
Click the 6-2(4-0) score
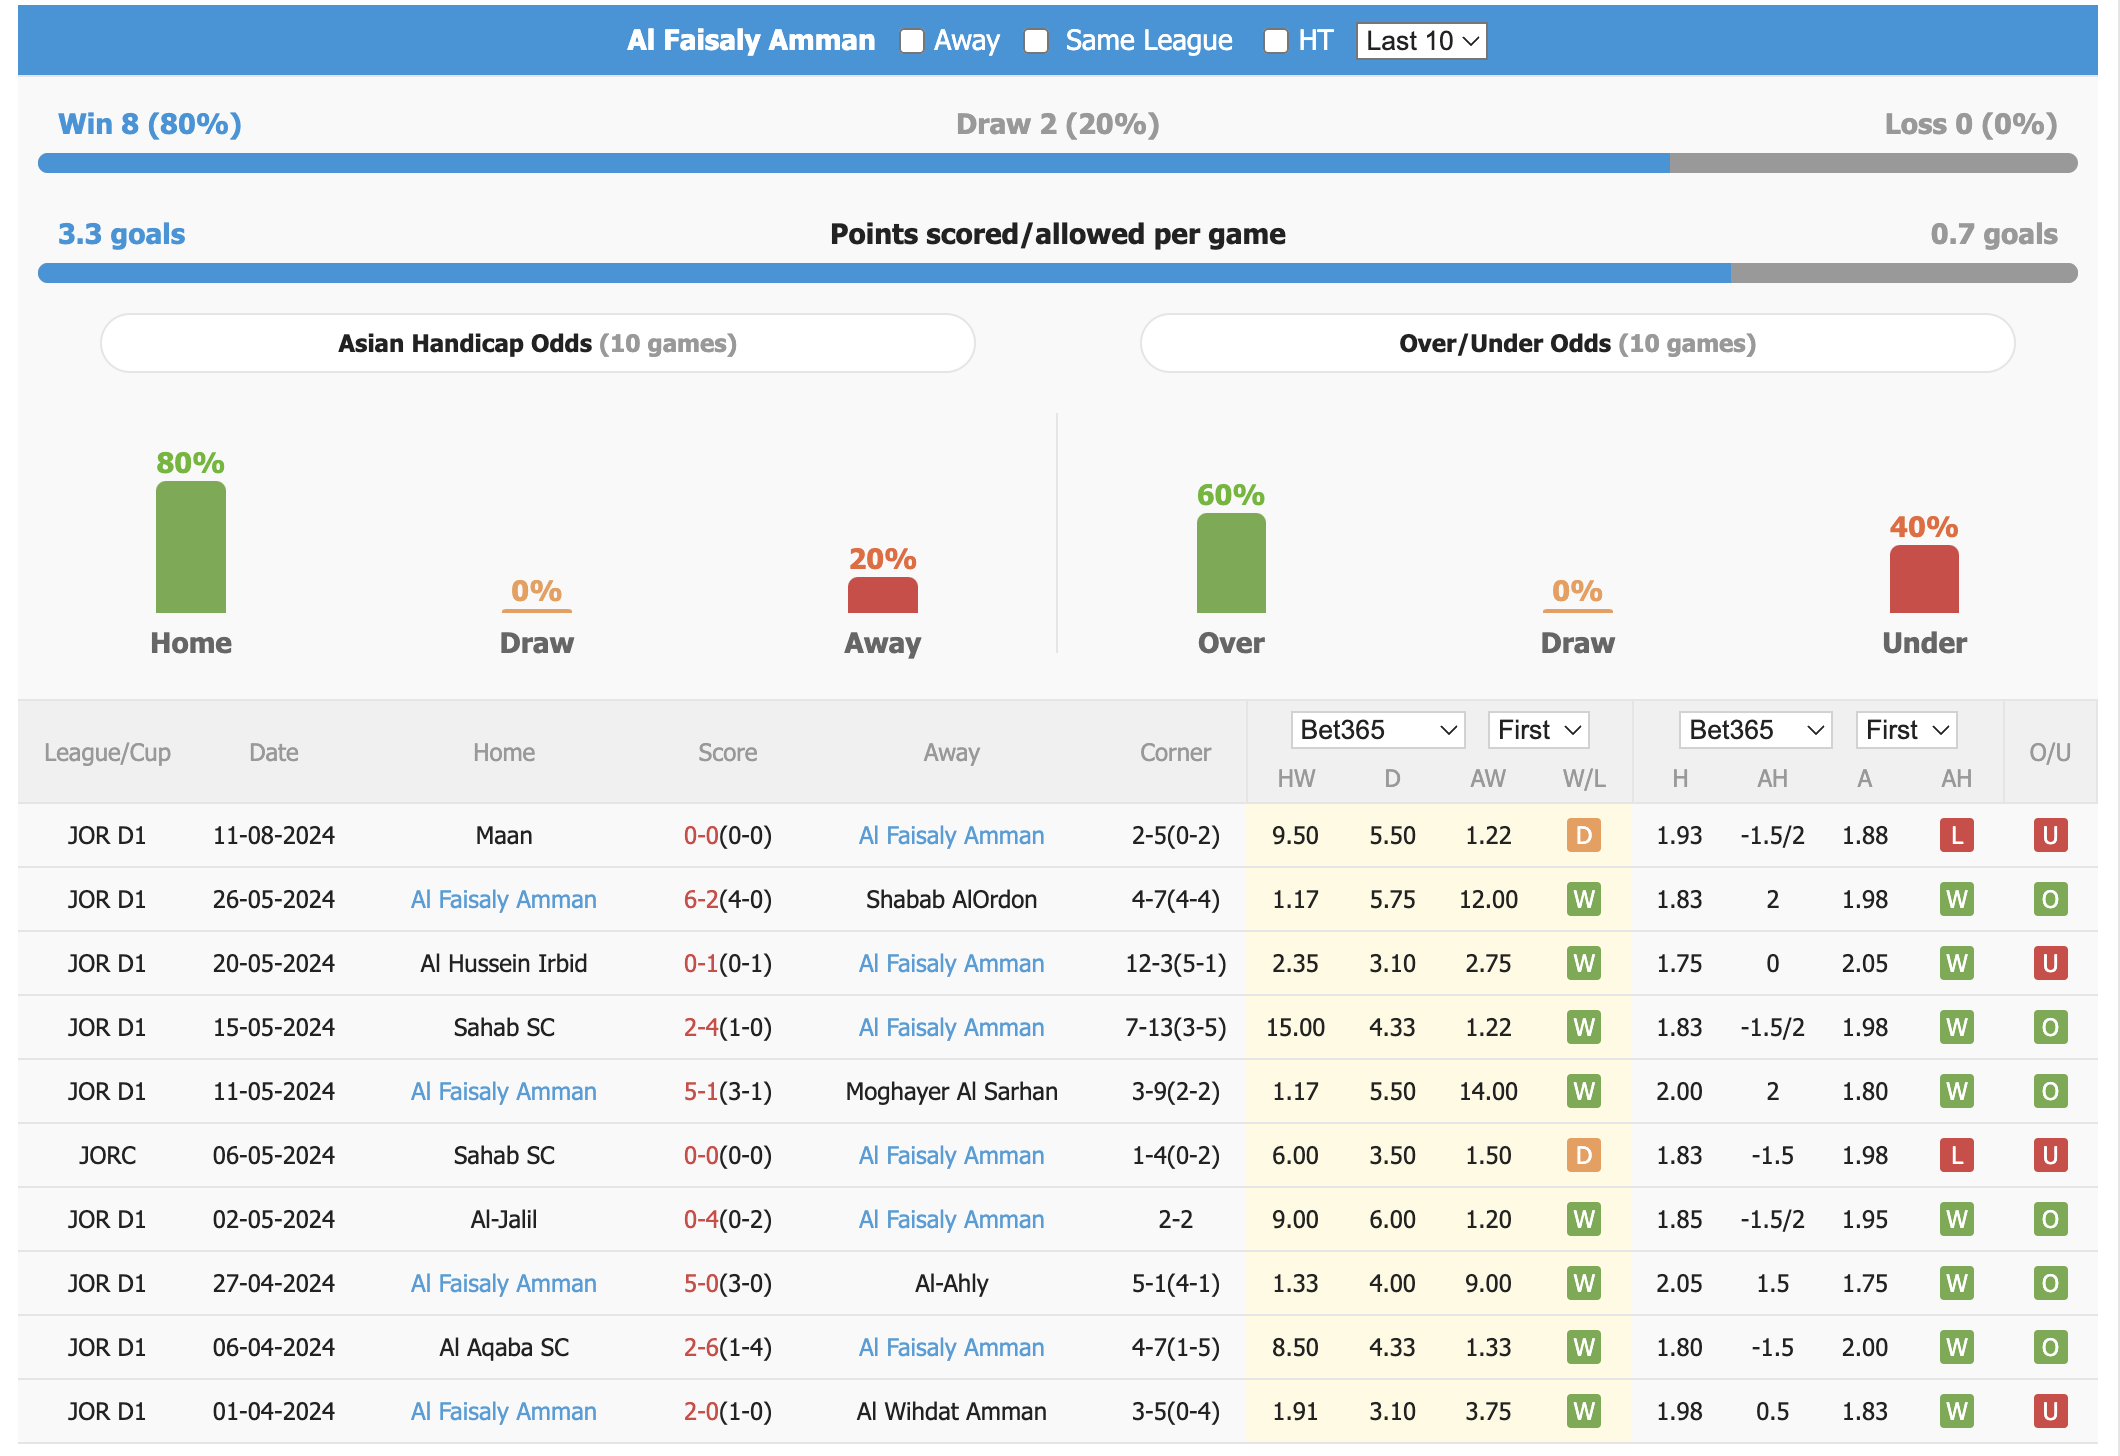pos(727,899)
